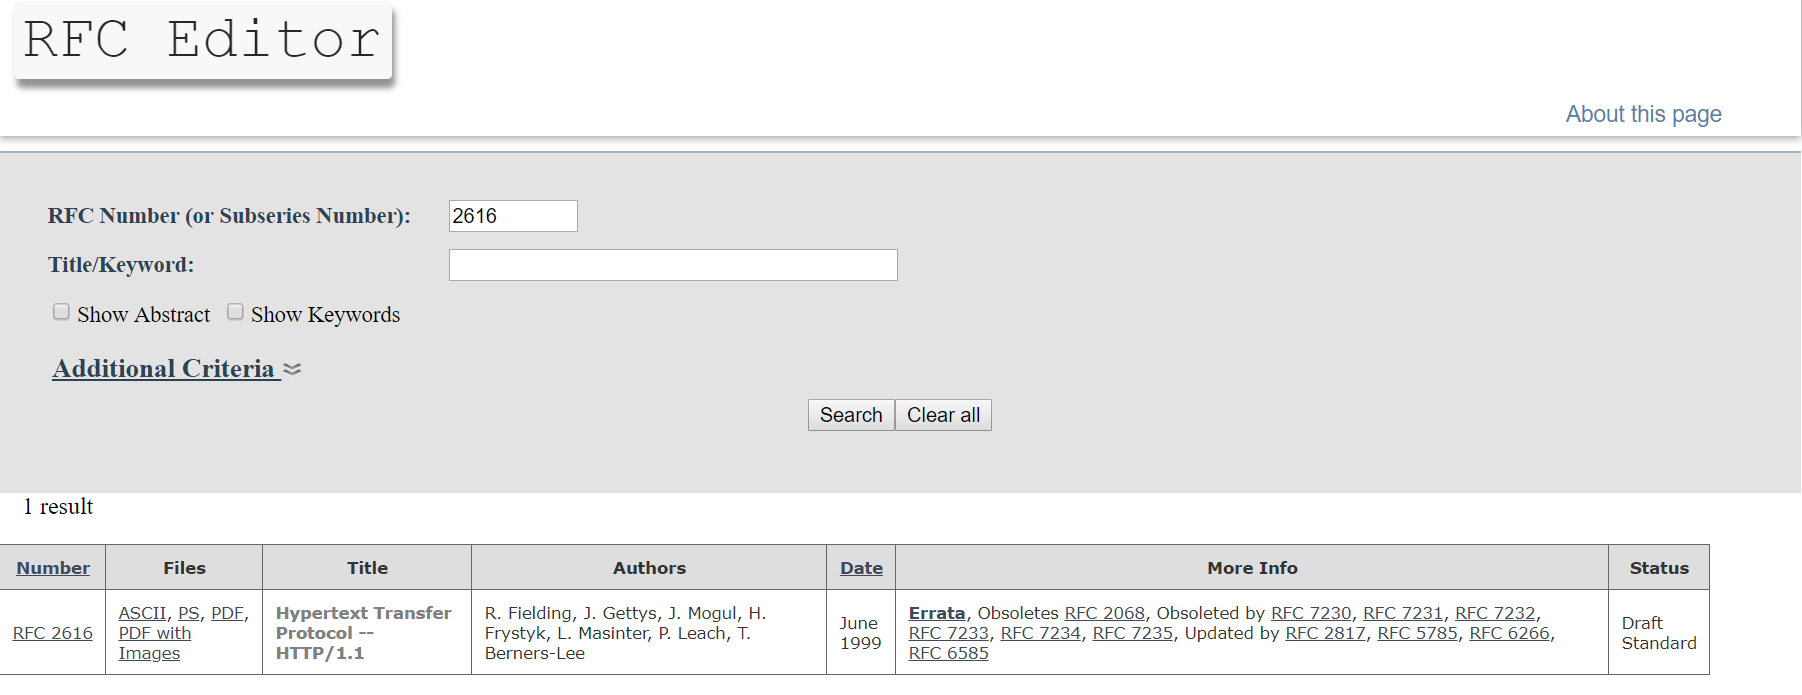Open the PDF with Images link
This screenshot has width=1802, height=695.
[154, 643]
